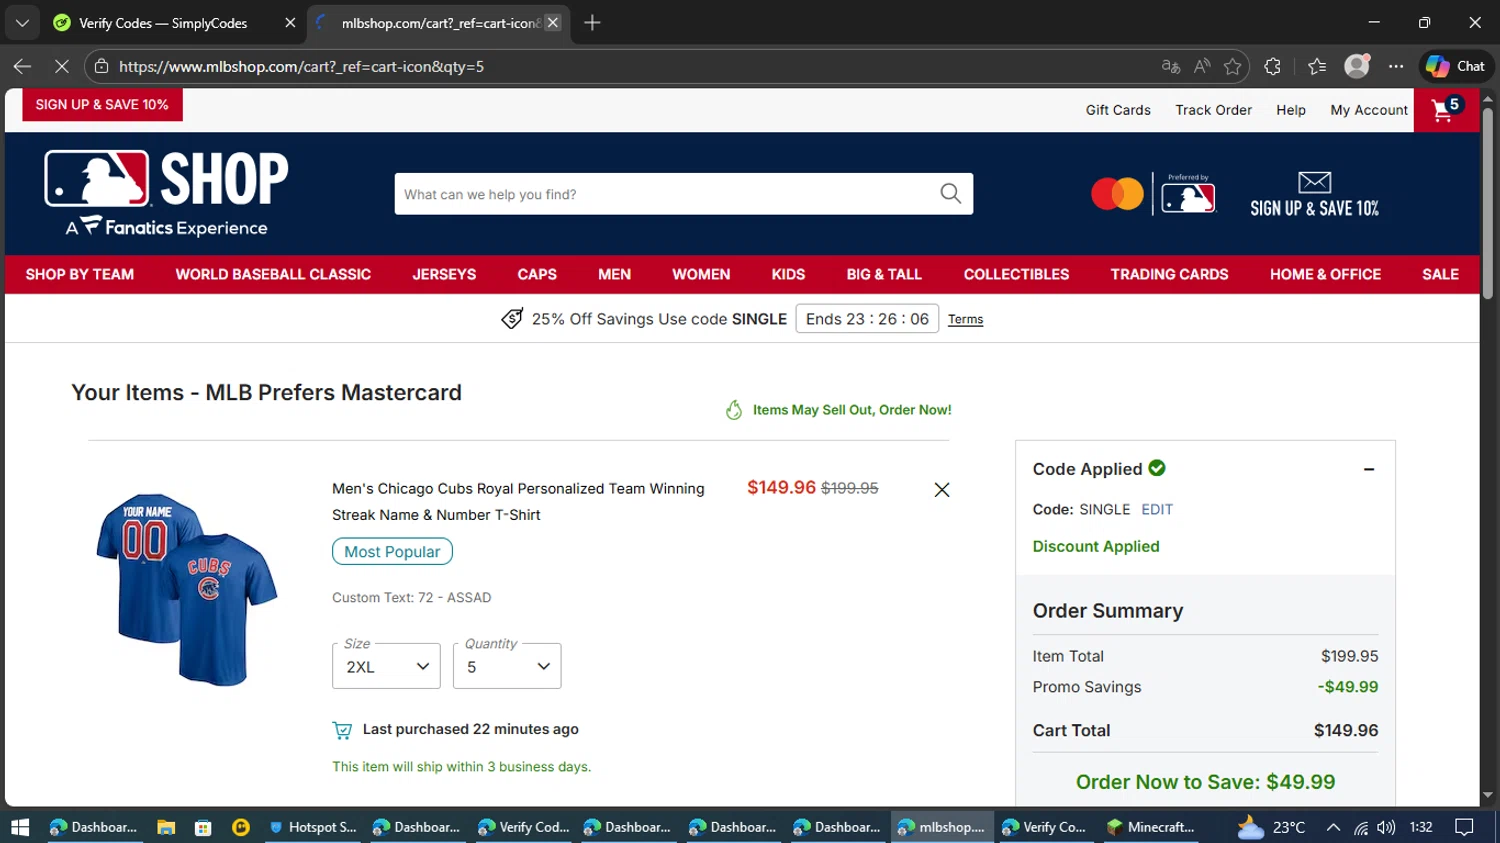Image resolution: width=1500 pixels, height=843 pixels.
Task: Open Home & Office menu
Action: [1325, 274]
